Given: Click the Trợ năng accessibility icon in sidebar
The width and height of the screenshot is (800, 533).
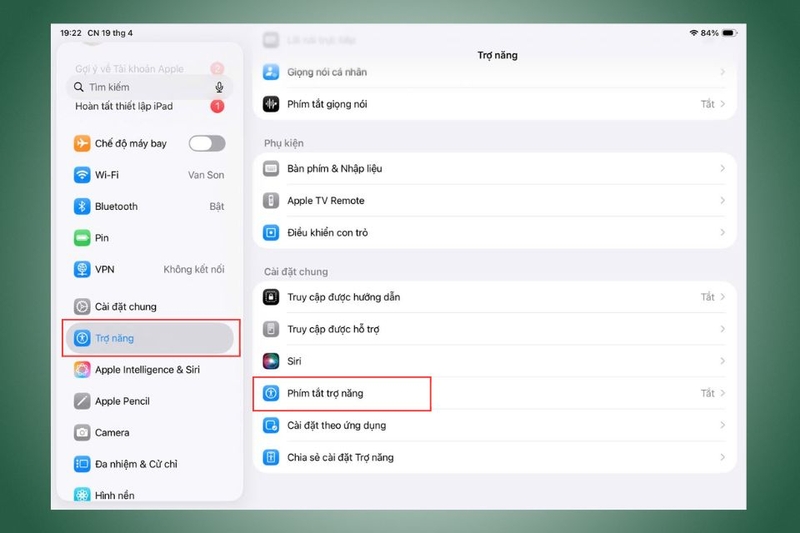Looking at the screenshot, I should 82,338.
